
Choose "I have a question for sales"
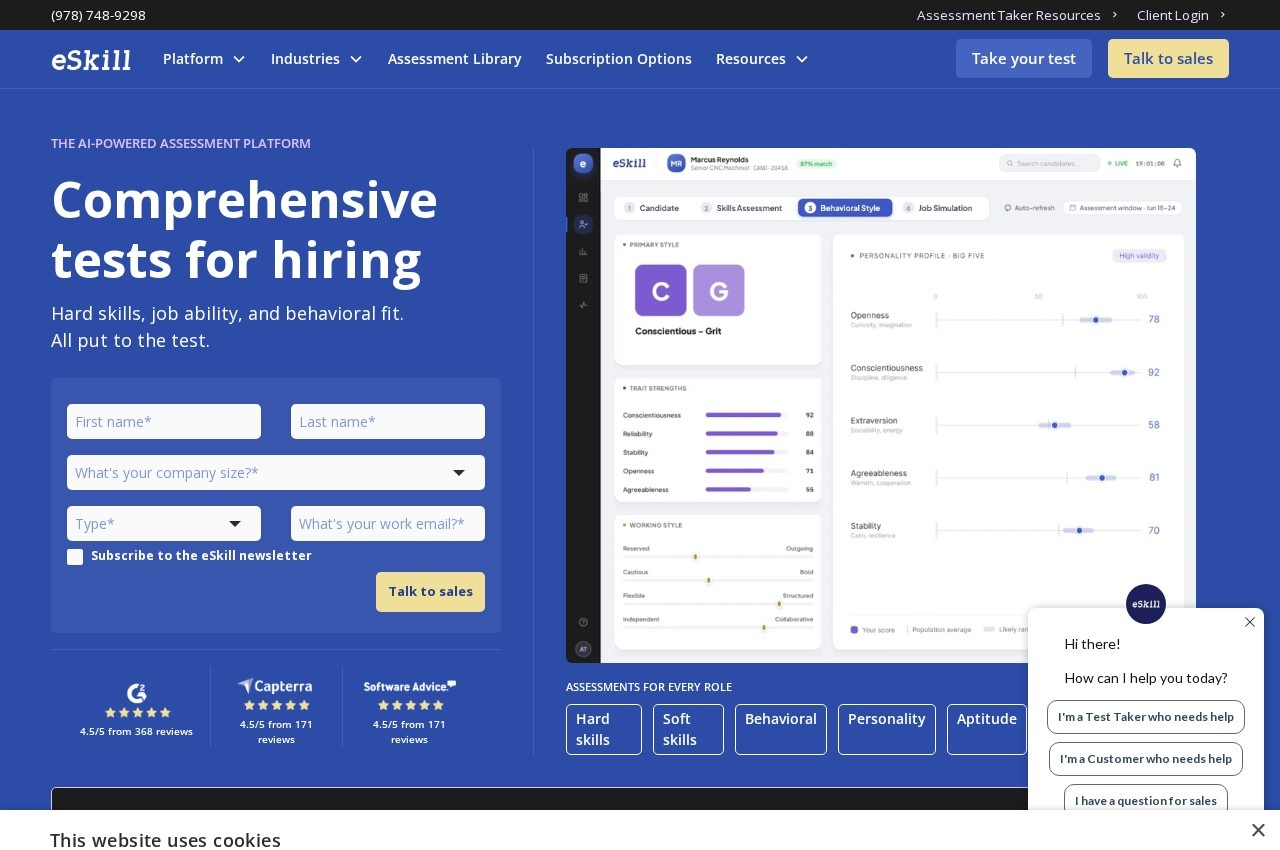pos(1146,800)
